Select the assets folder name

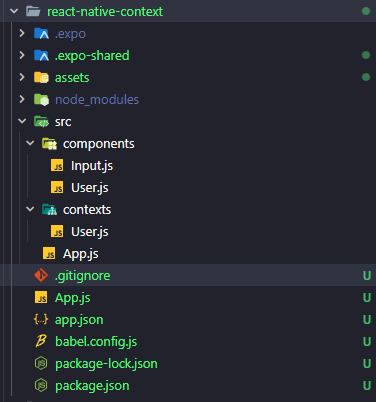tap(72, 78)
